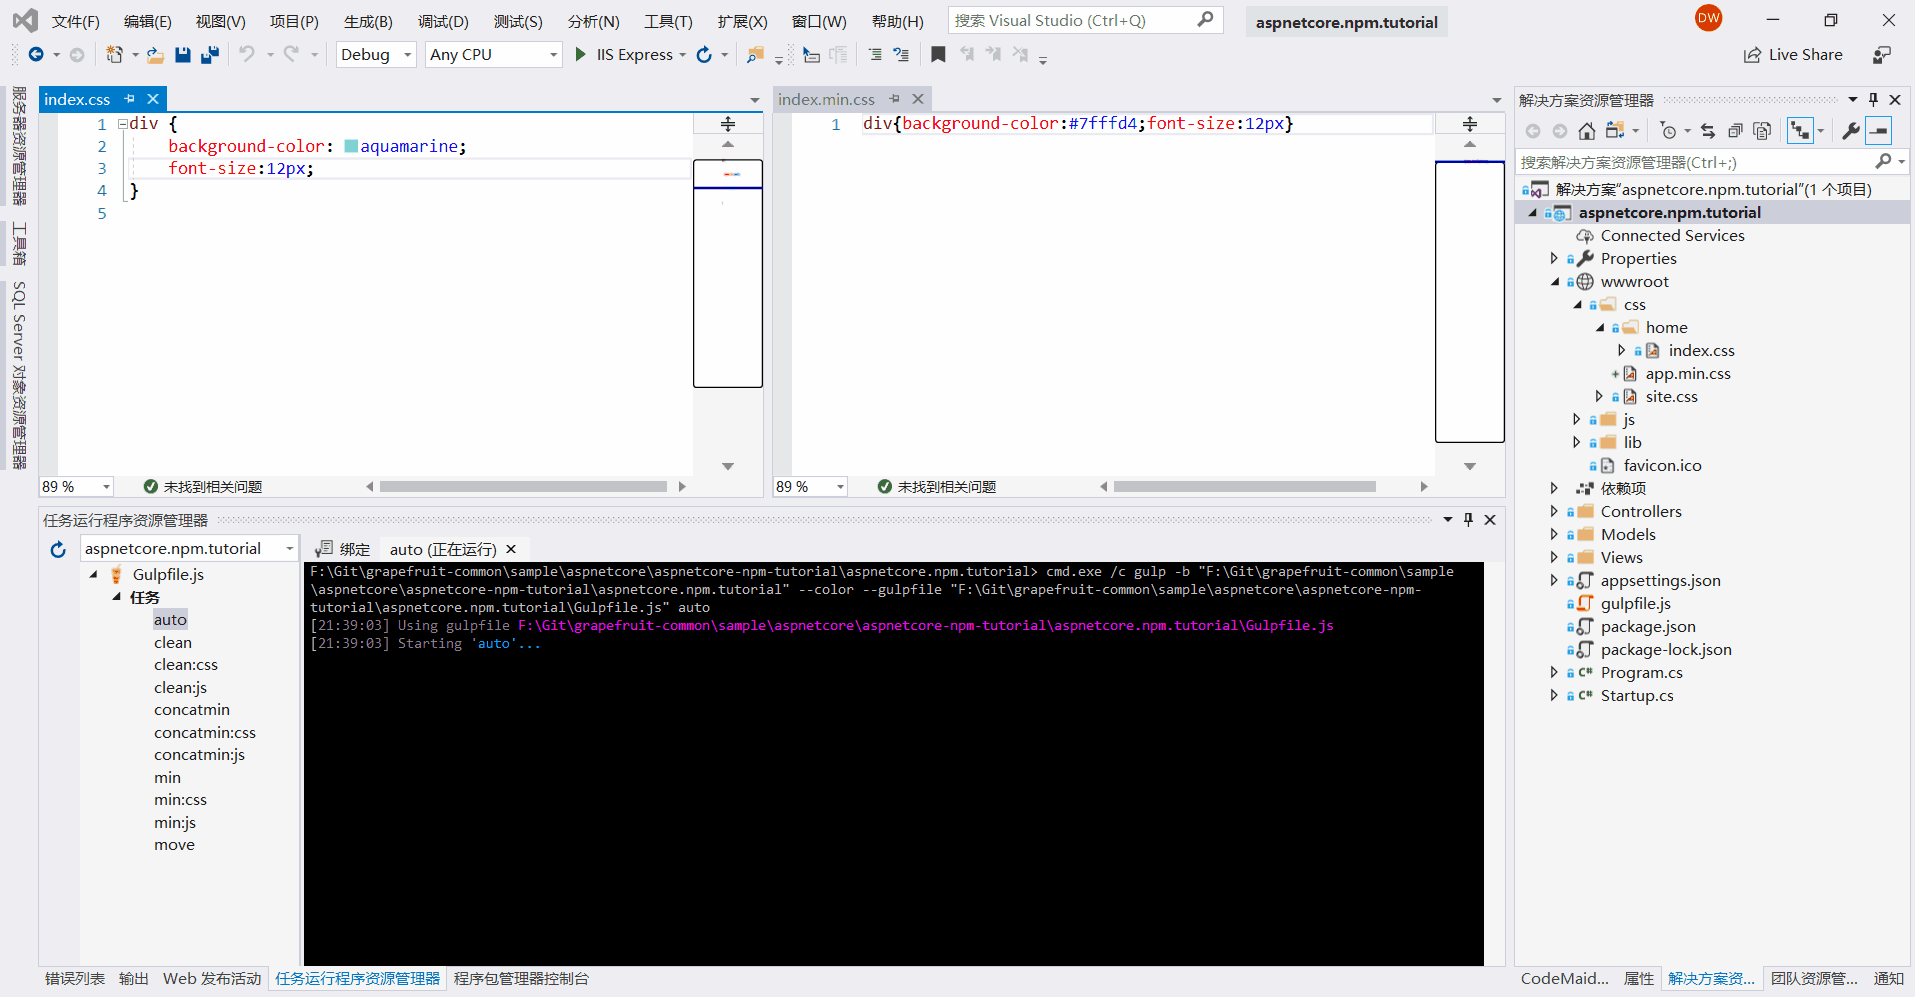Close the auto task output tab
This screenshot has height=997, width=1915.
(x=511, y=549)
